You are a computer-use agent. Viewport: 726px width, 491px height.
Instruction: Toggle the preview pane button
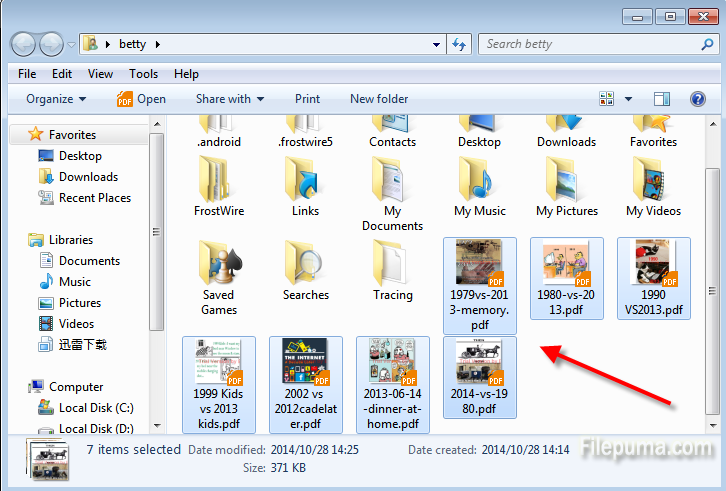(661, 99)
